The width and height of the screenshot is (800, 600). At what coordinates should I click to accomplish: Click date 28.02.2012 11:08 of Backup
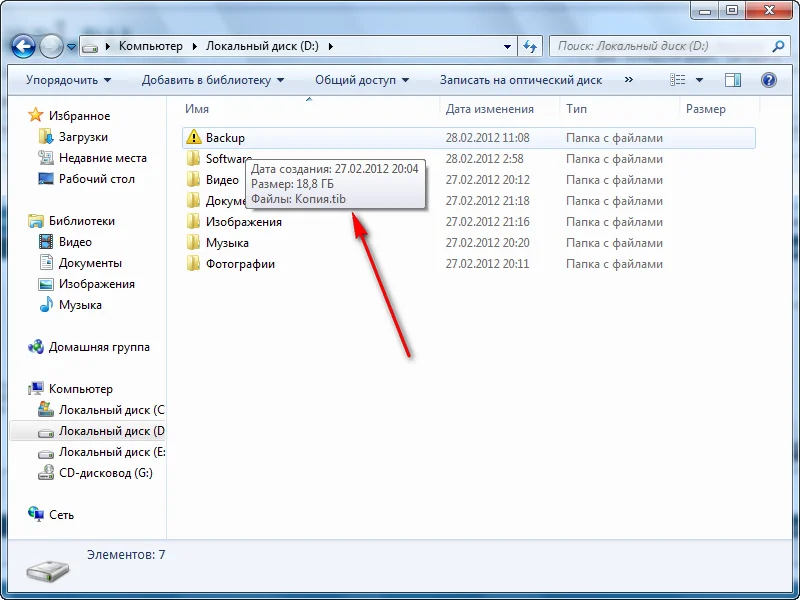coord(487,138)
